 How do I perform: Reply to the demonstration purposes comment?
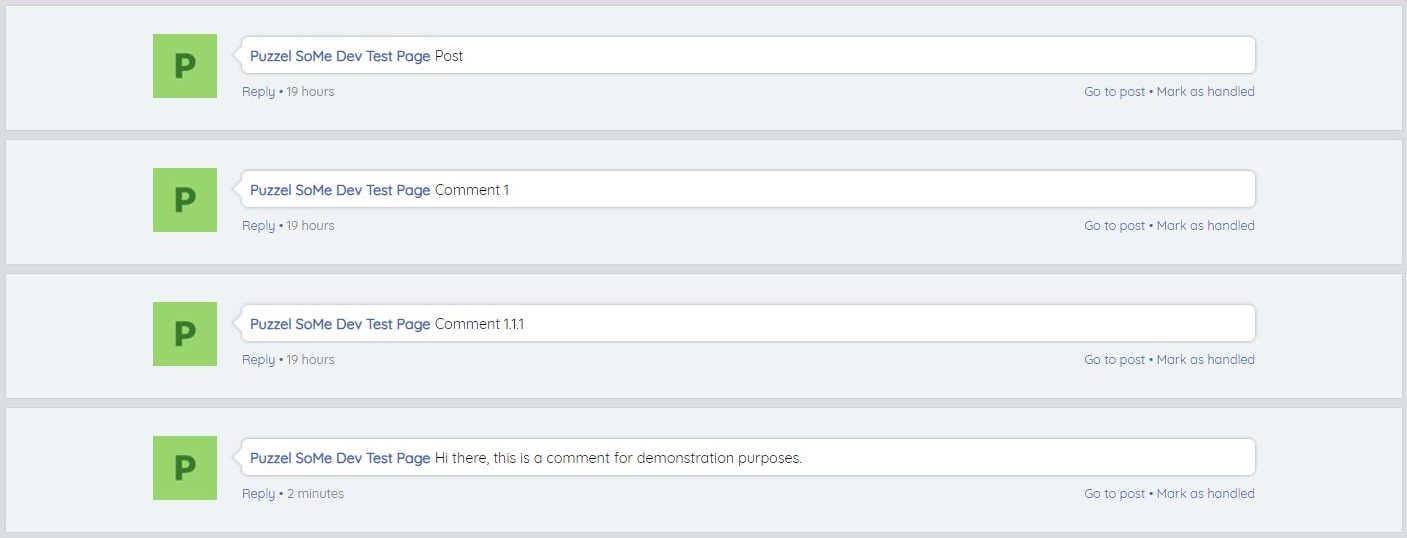click(258, 494)
